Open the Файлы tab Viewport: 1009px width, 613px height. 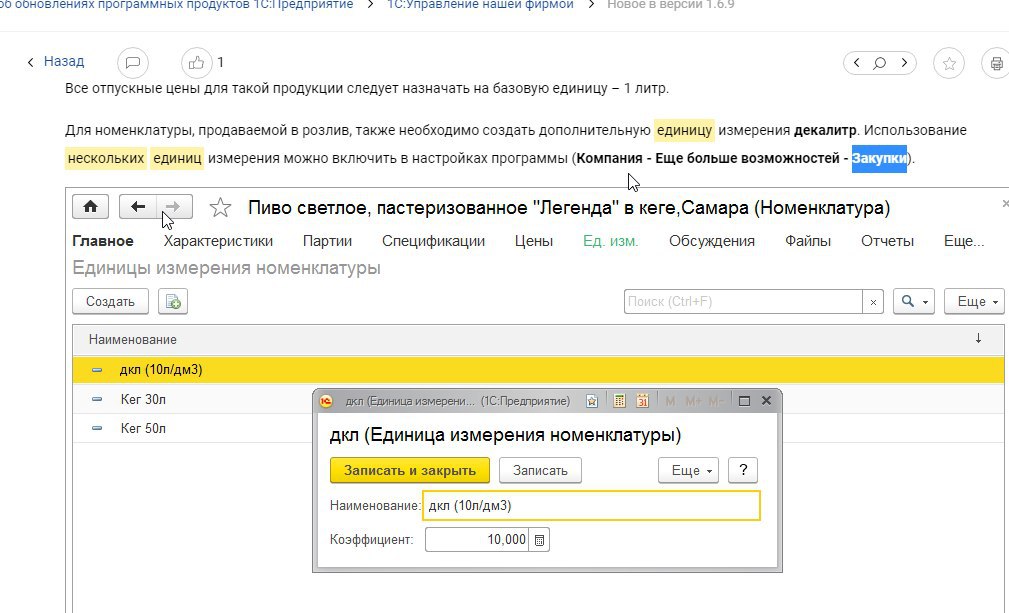click(x=808, y=241)
